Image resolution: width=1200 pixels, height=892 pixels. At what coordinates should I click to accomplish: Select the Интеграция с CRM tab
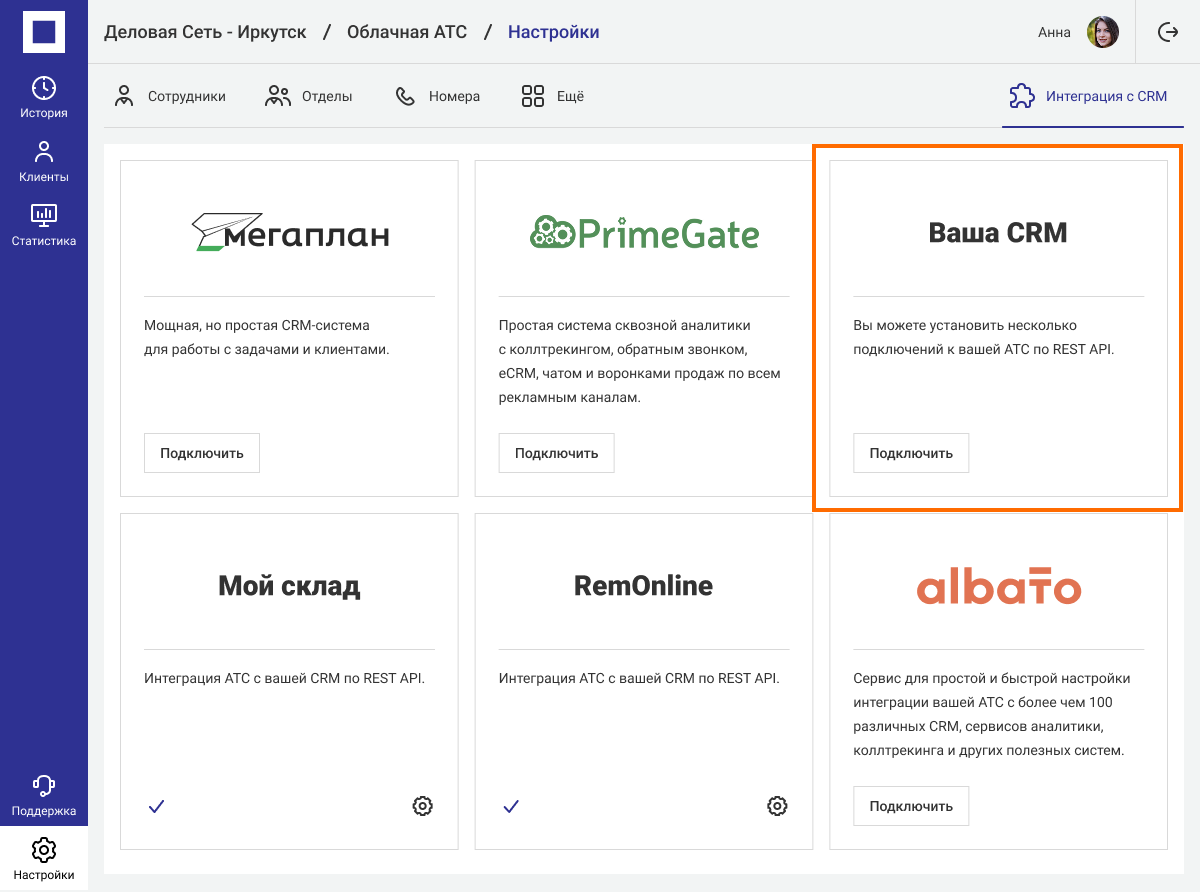[x=1088, y=97]
